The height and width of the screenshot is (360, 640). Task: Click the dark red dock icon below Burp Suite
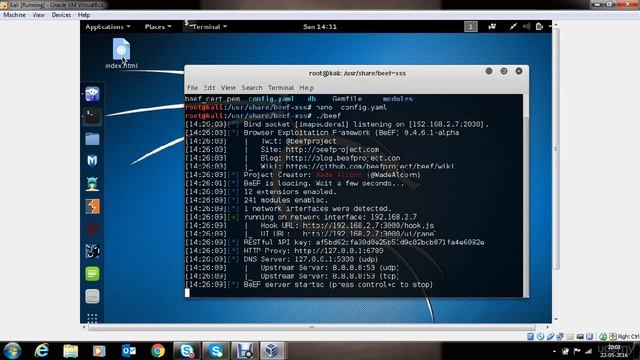click(x=92, y=229)
